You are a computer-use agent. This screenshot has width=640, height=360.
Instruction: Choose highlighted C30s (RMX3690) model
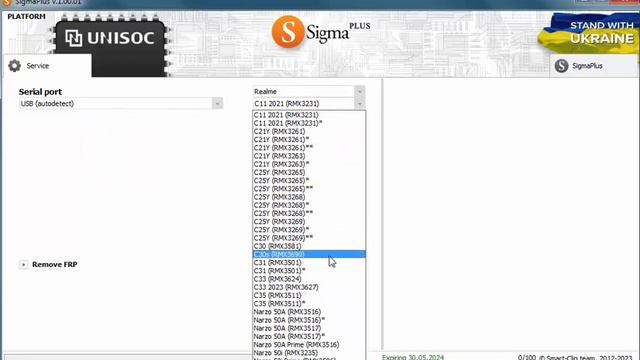click(309, 254)
